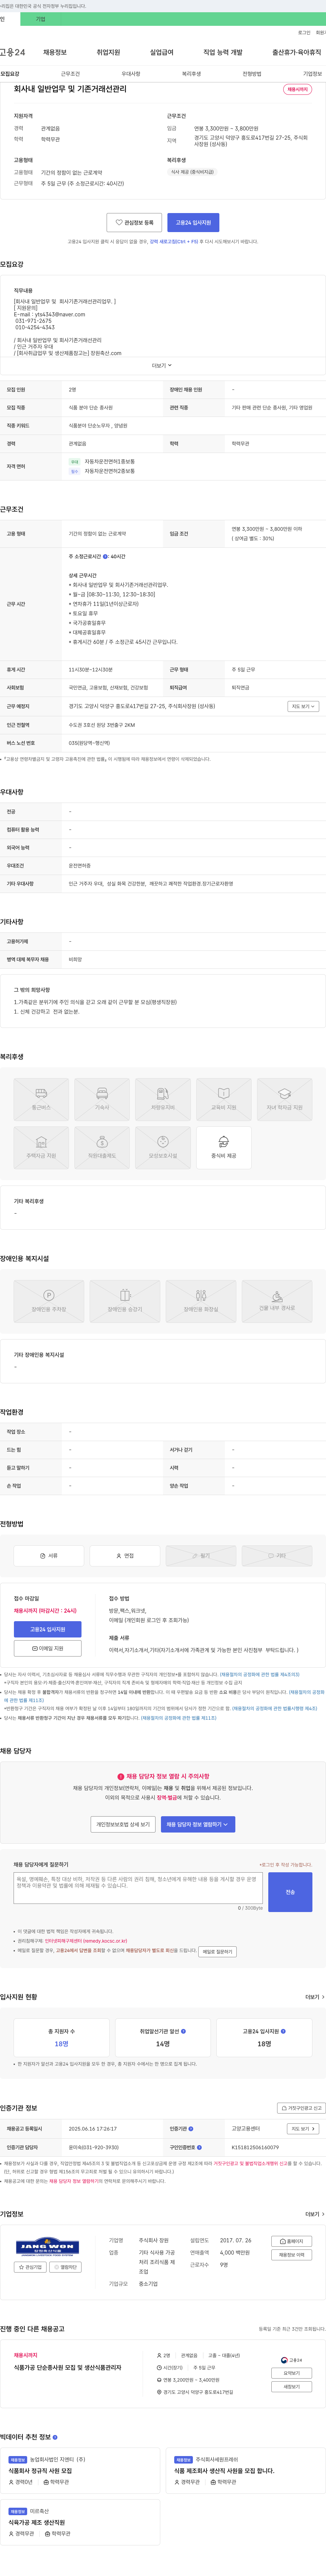Switch to the 모집요강 tab
This screenshot has height=2576, width=326.
click(x=10, y=74)
